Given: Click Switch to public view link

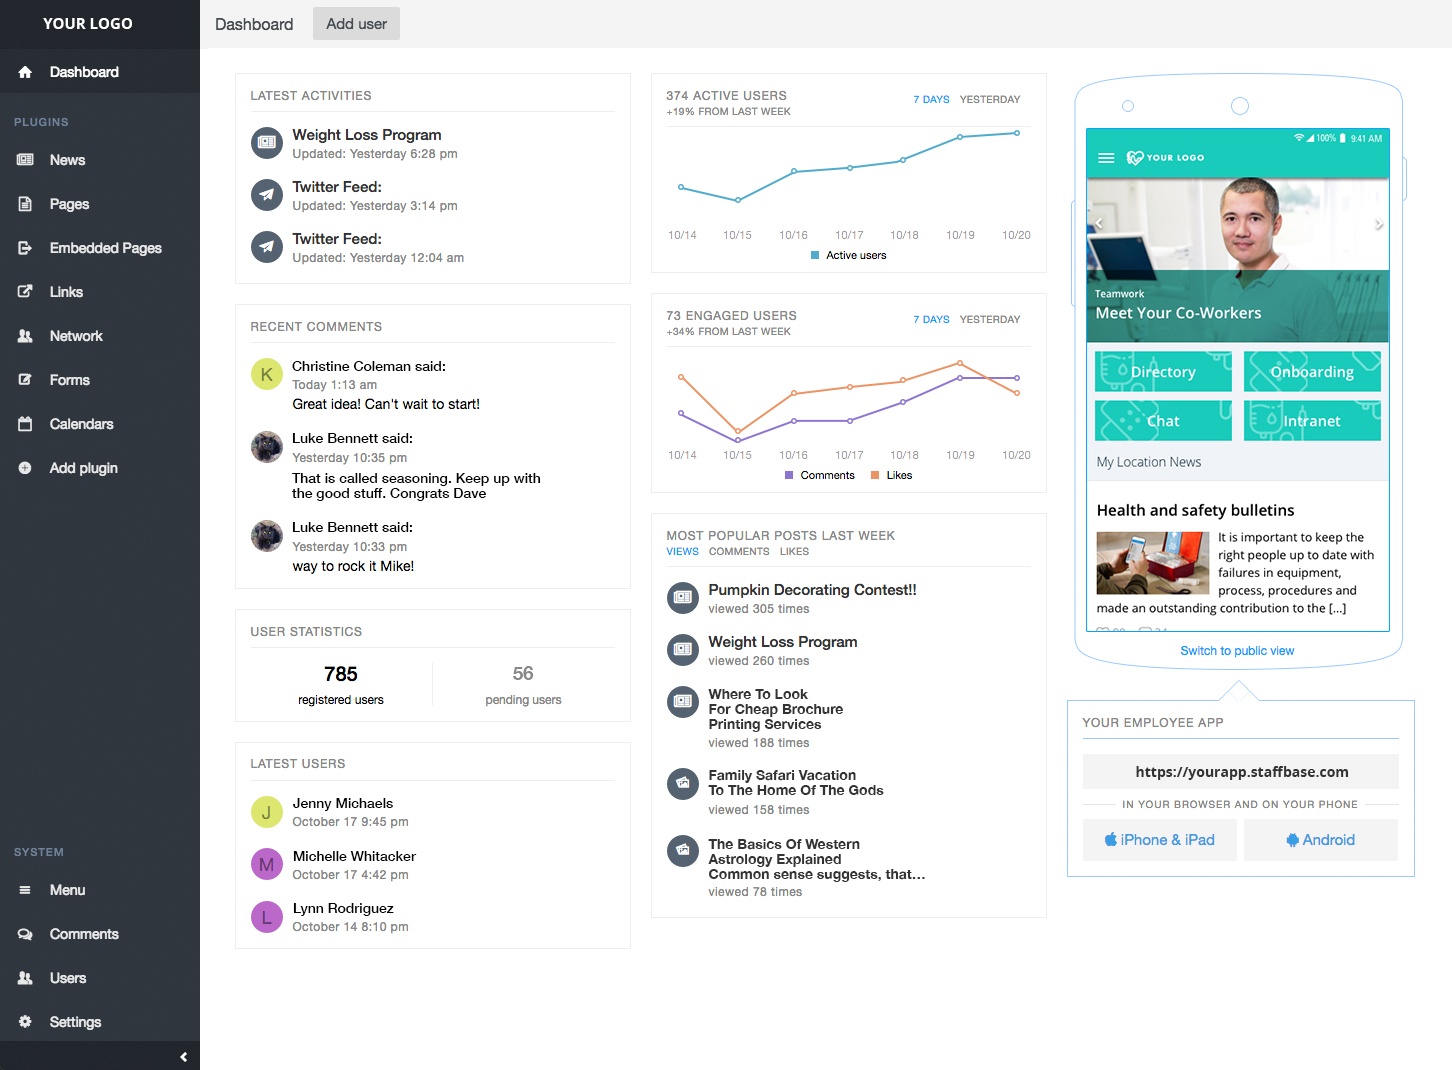Looking at the screenshot, I should [x=1237, y=651].
